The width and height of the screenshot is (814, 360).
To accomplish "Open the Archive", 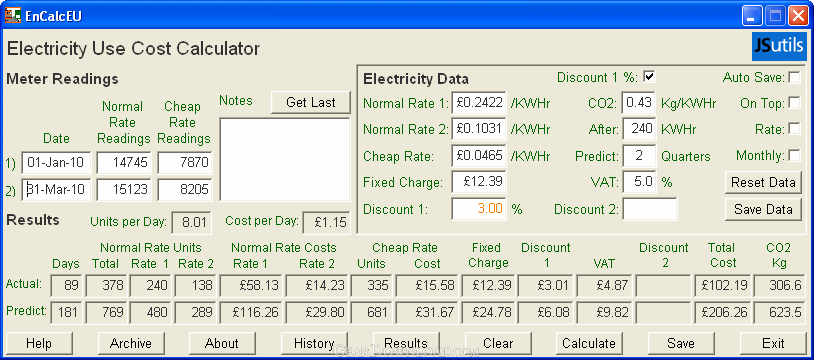I will click(x=131, y=343).
